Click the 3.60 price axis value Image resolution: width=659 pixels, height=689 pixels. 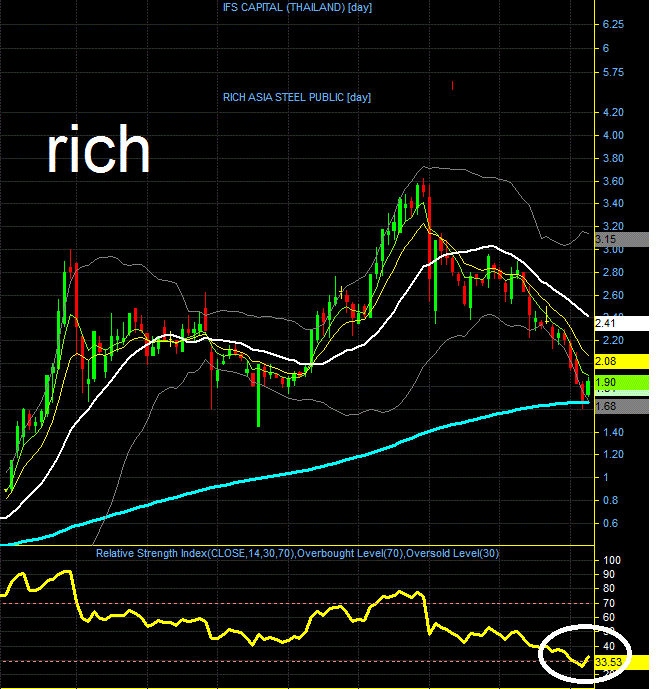click(x=613, y=181)
